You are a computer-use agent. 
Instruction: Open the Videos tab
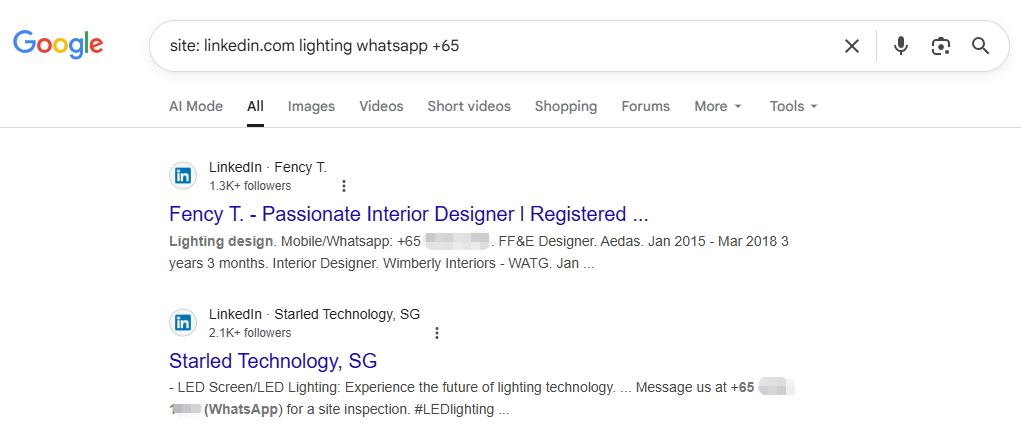[381, 106]
